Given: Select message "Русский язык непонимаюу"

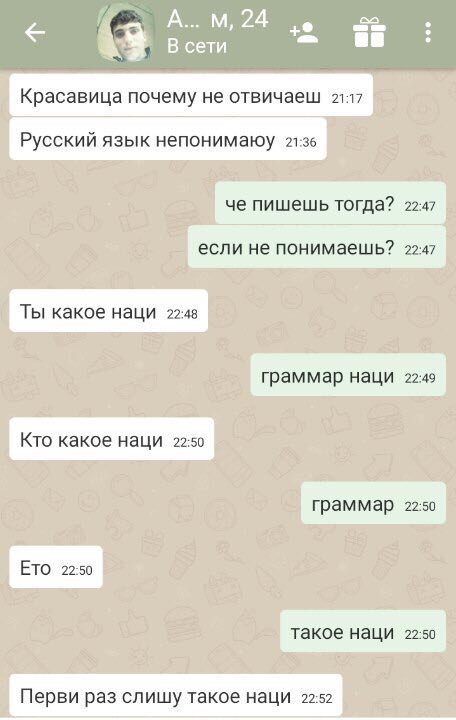Looking at the screenshot, I should pyautogui.click(x=168, y=140).
